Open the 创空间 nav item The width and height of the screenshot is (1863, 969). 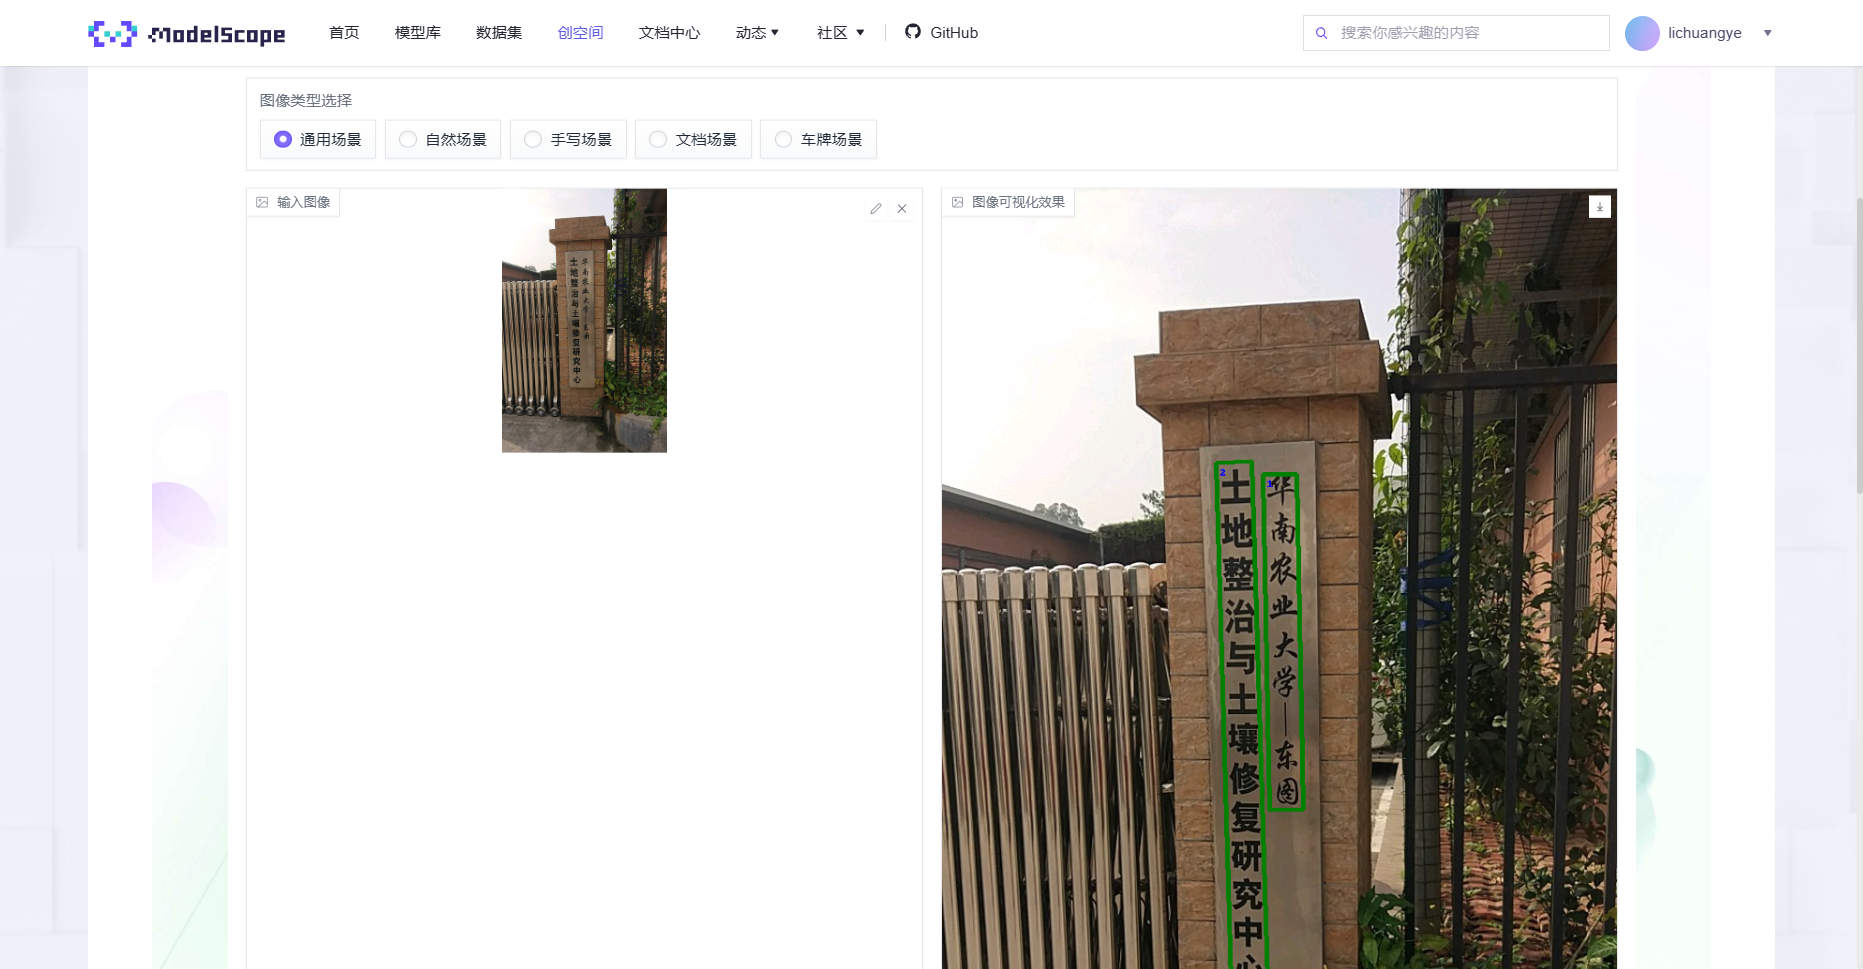tap(580, 33)
